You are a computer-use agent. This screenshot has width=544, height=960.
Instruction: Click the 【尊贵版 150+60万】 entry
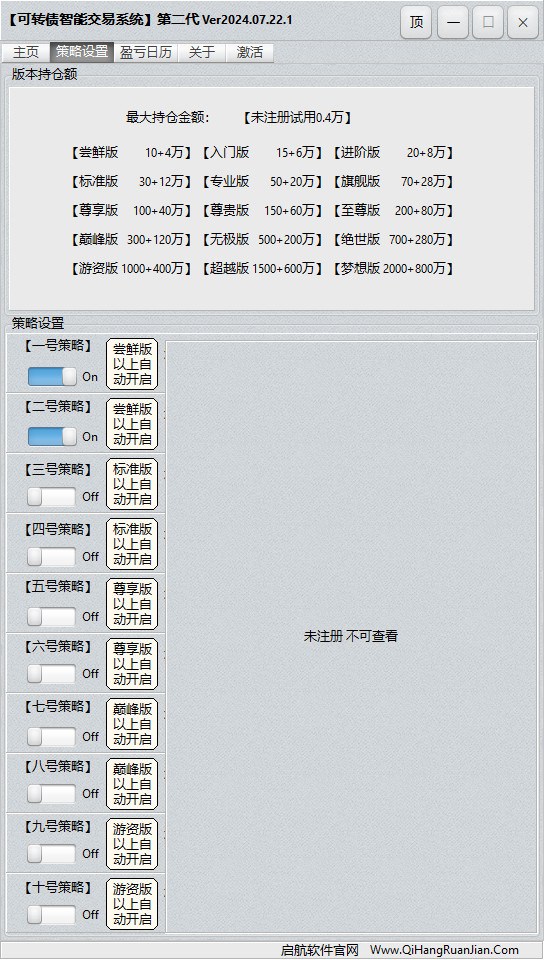point(262,210)
